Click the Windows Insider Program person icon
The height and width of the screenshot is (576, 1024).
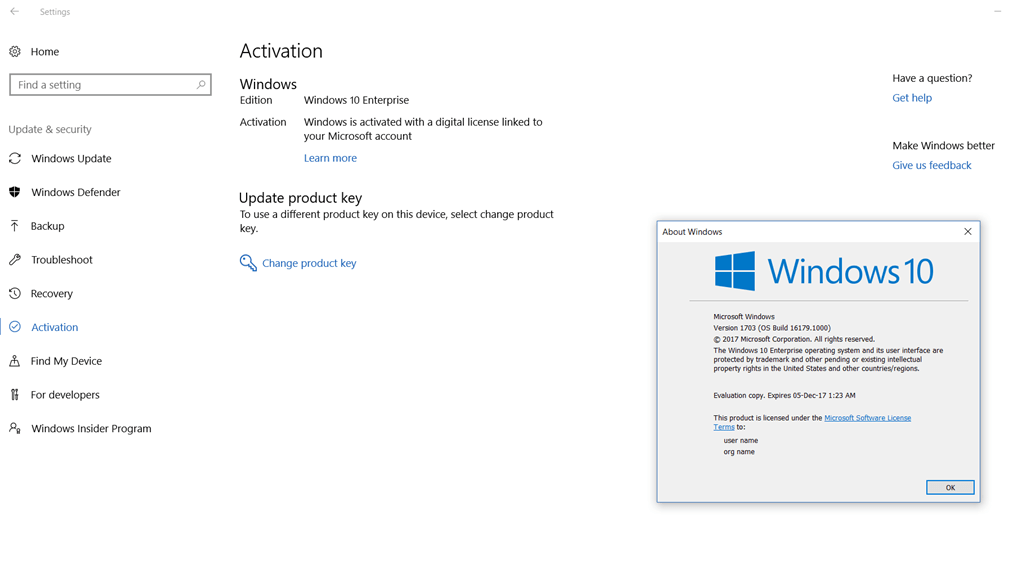pyautogui.click(x=15, y=428)
